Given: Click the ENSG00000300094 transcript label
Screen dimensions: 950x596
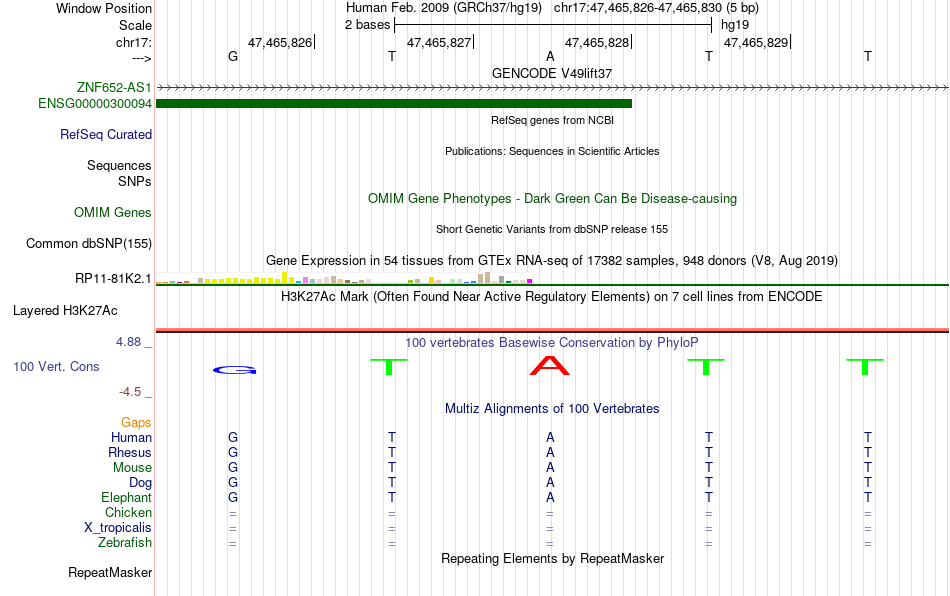Looking at the screenshot, I should (x=95, y=104).
